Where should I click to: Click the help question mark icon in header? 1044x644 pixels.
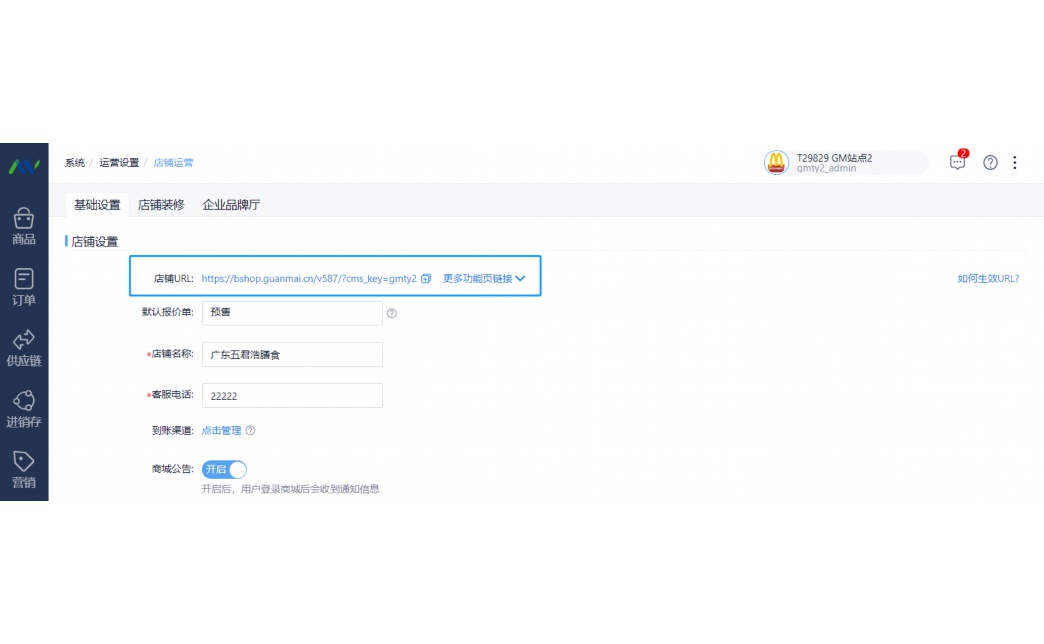(x=990, y=162)
